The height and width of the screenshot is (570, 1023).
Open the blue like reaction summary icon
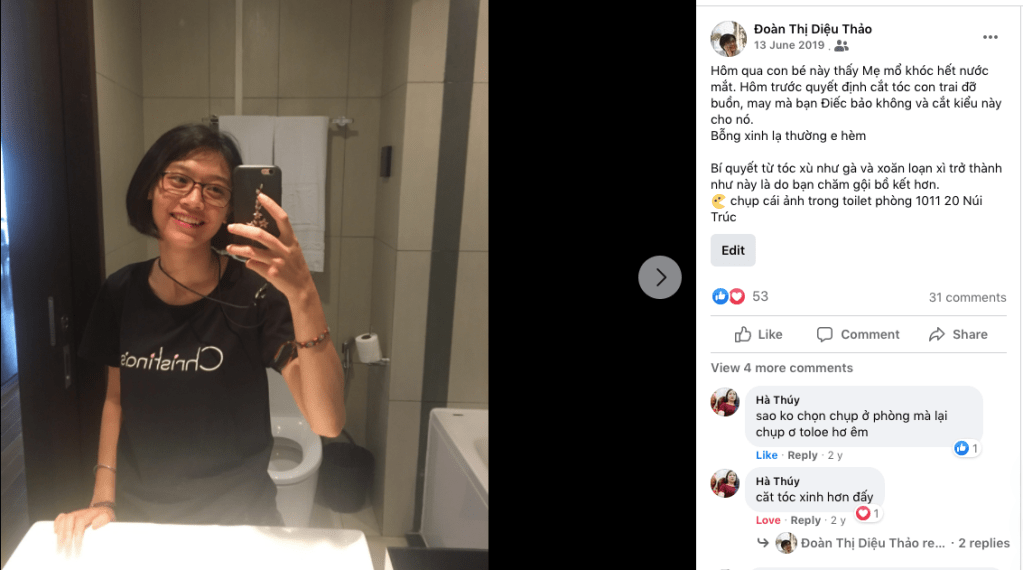click(720, 297)
